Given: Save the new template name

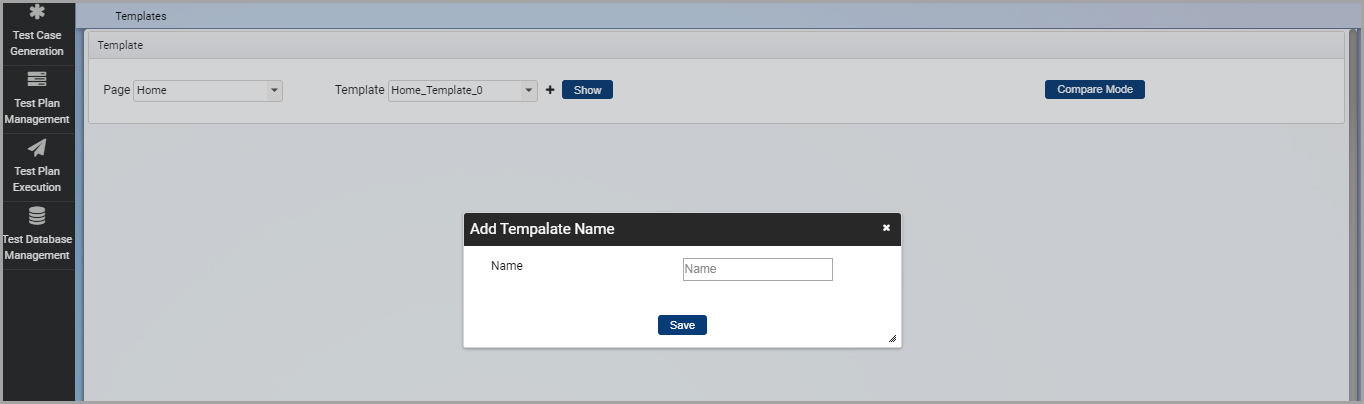Looking at the screenshot, I should coord(682,325).
